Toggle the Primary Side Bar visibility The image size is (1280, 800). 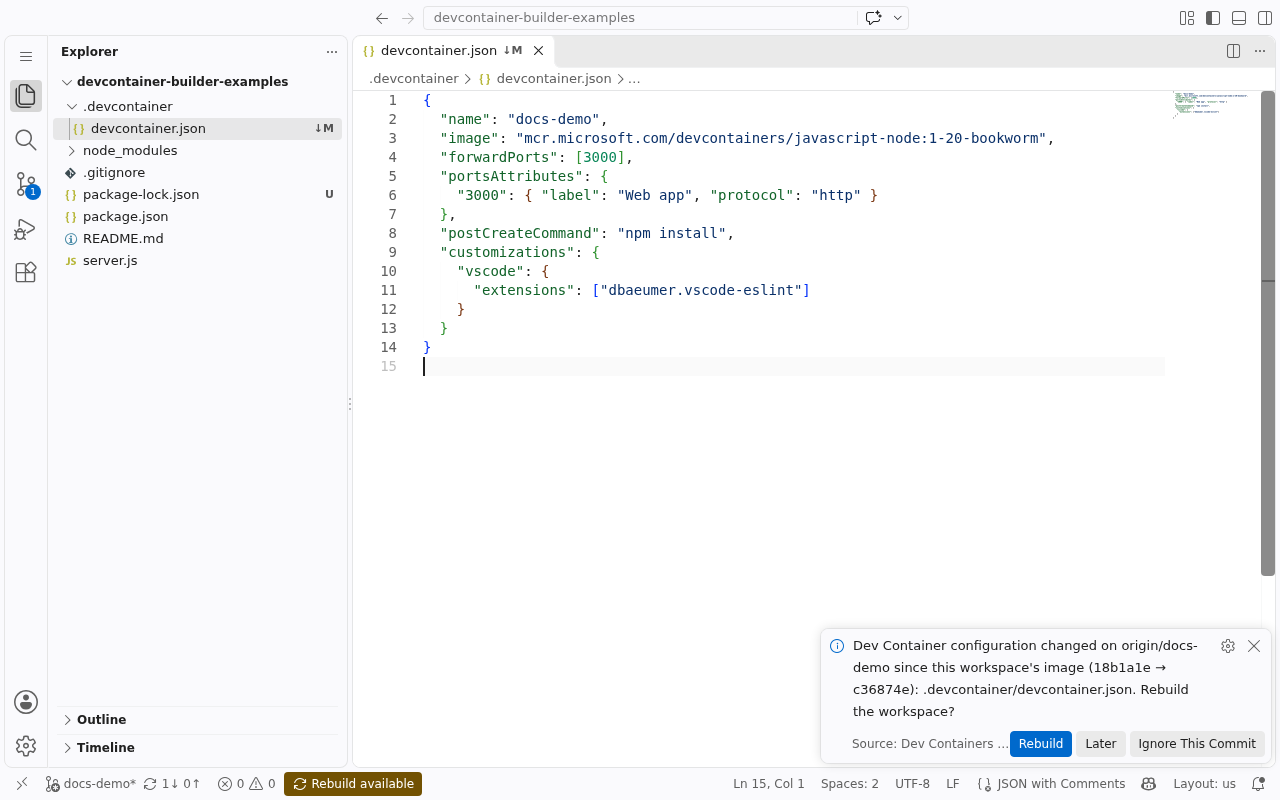[1213, 18]
